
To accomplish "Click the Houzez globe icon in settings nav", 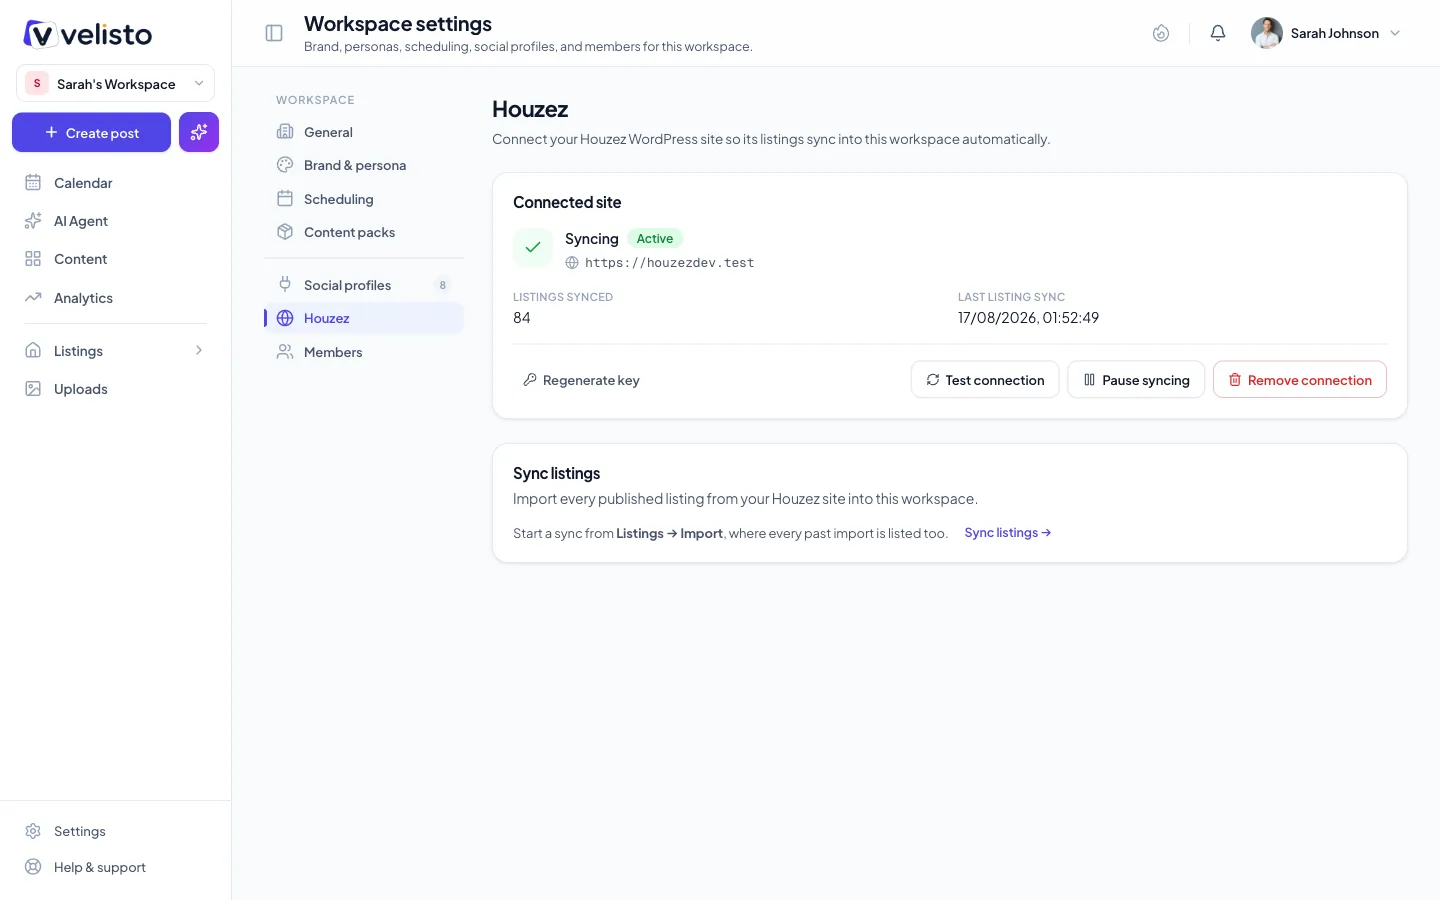I will (285, 318).
